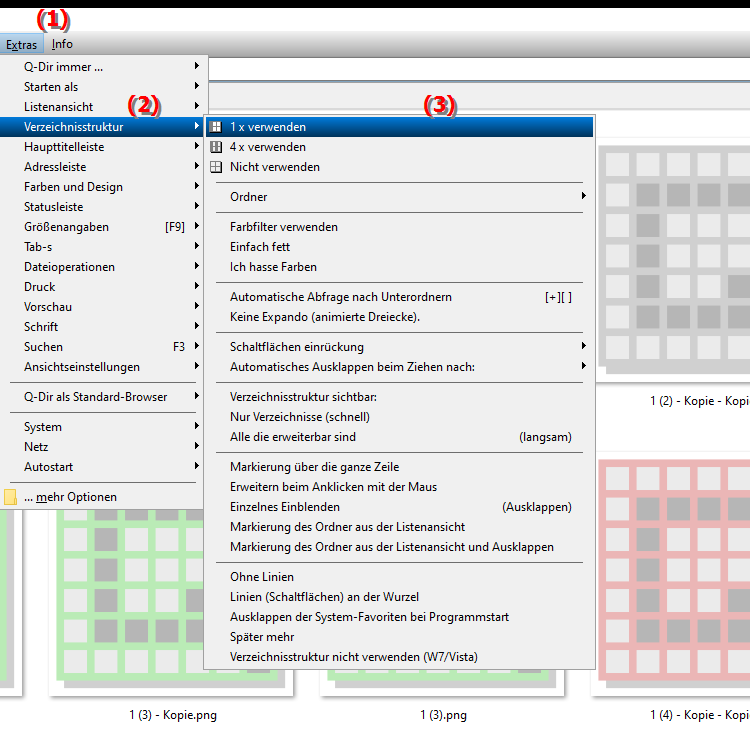Viewport: 750px width, 750px height.
Task: Click file name 1 (3) - Kopie.png
Action: [x=173, y=715]
